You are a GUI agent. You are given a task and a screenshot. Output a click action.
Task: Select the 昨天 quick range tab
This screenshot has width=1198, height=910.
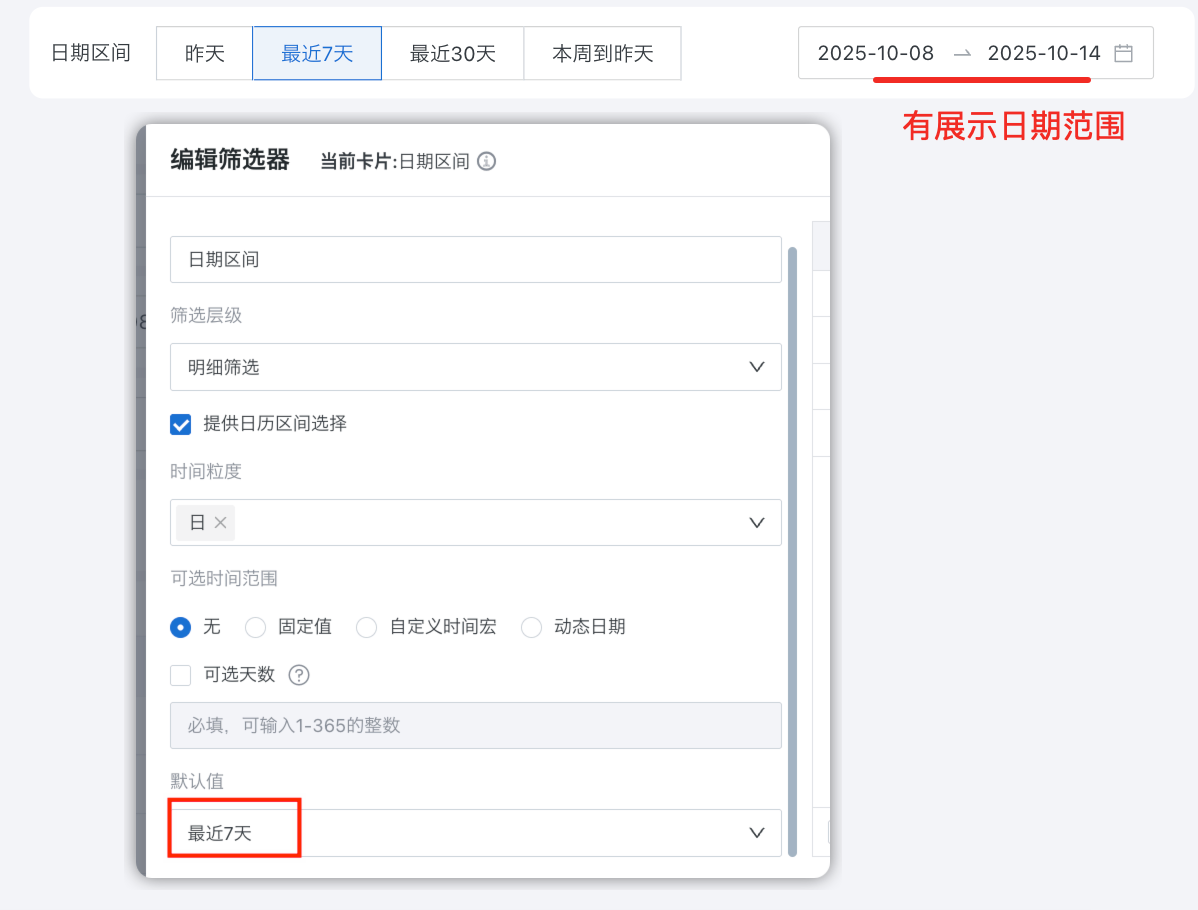point(205,53)
